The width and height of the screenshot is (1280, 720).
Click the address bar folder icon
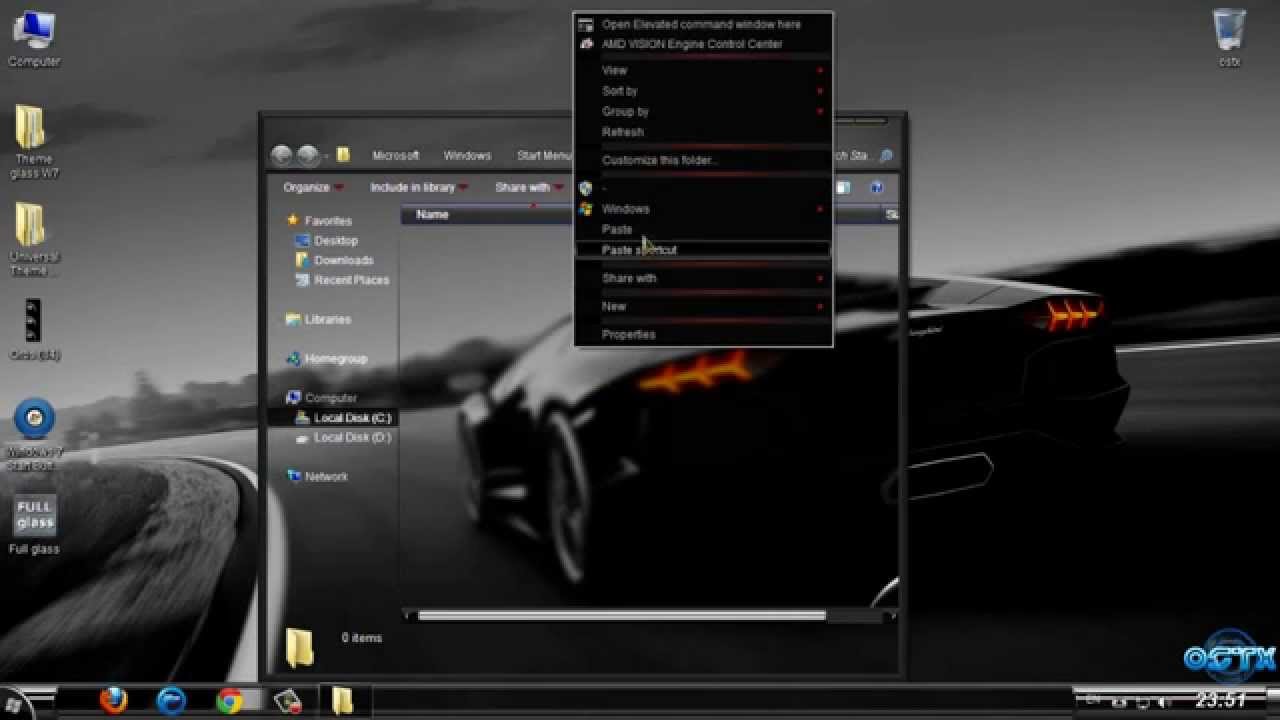343,155
